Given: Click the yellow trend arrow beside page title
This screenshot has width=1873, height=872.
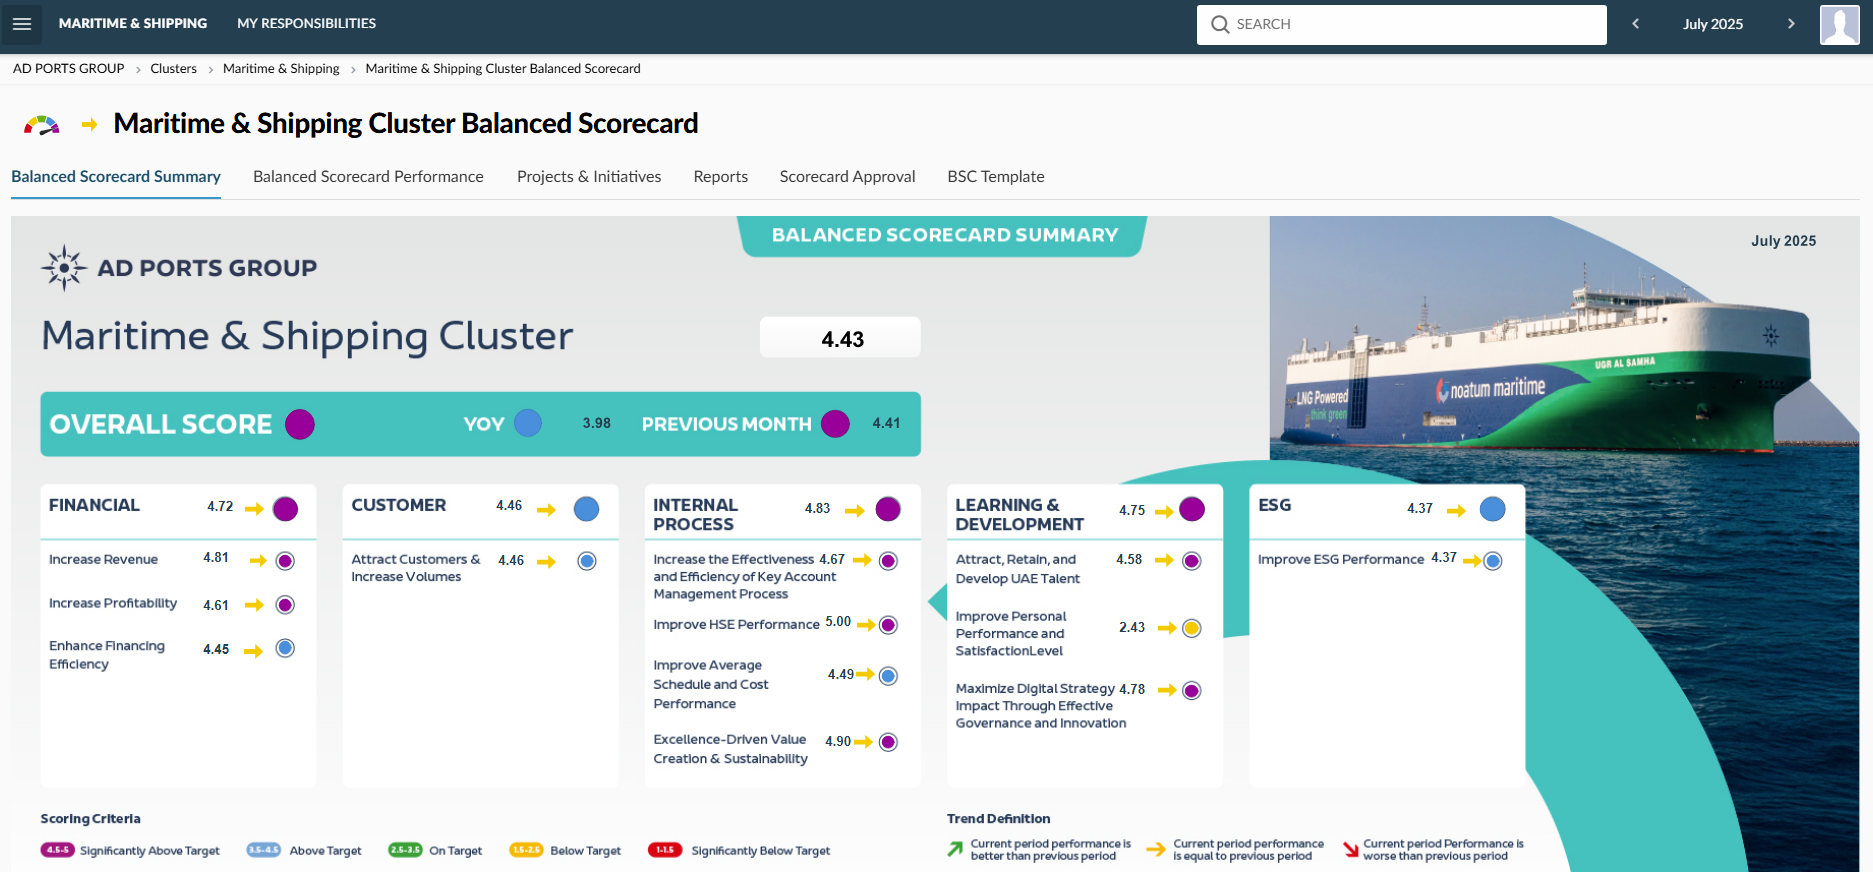Looking at the screenshot, I should tap(89, 125).
